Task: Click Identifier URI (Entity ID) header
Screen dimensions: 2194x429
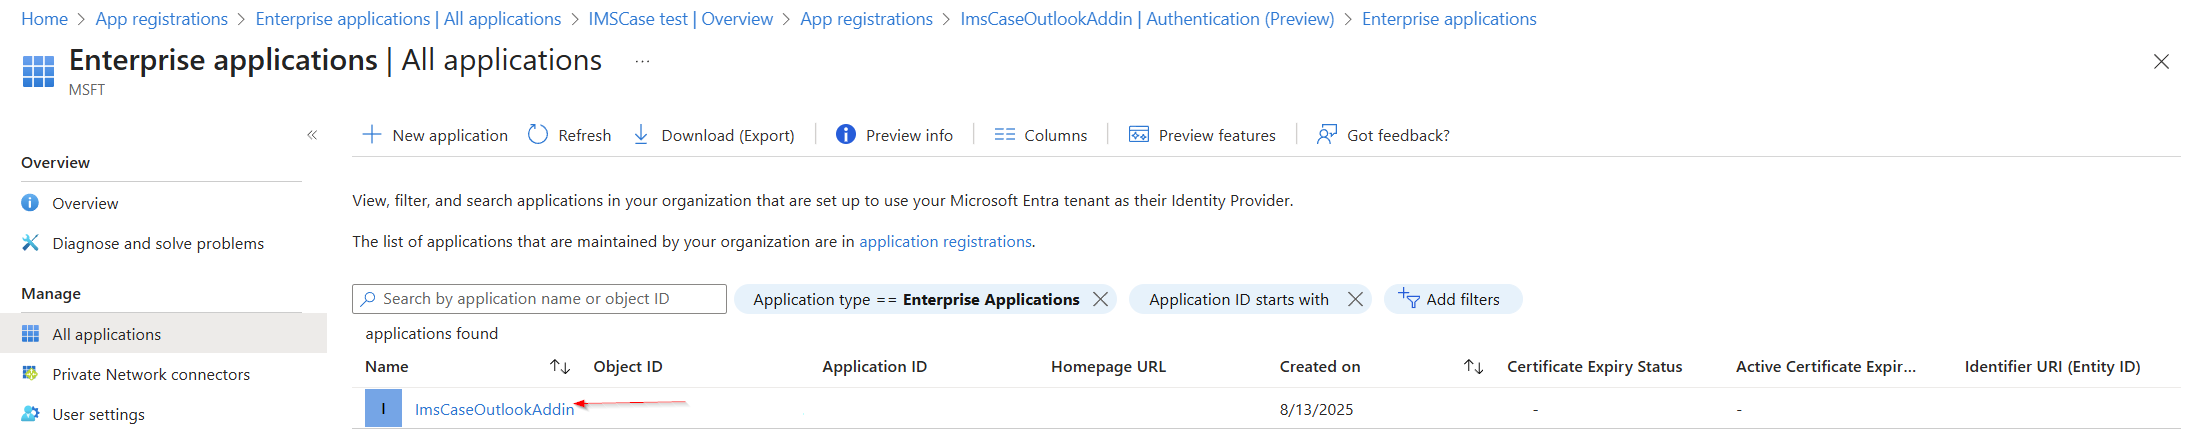Action: (2052, 367)
